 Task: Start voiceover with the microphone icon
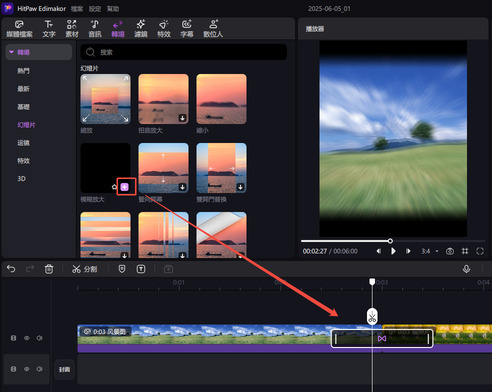[466, 269]
